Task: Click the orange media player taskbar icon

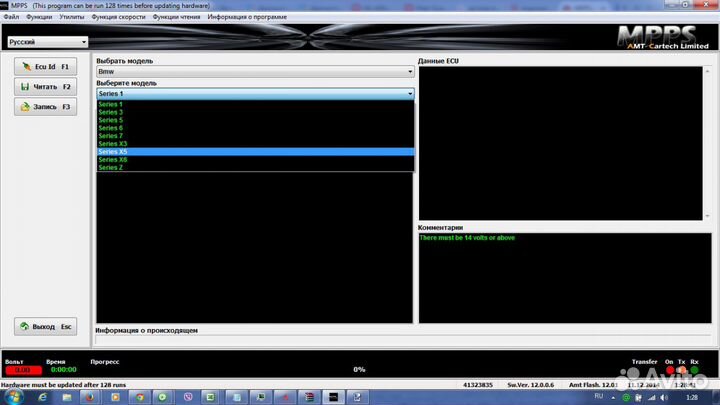Action: pyautogui.click(x=113, y=397)
